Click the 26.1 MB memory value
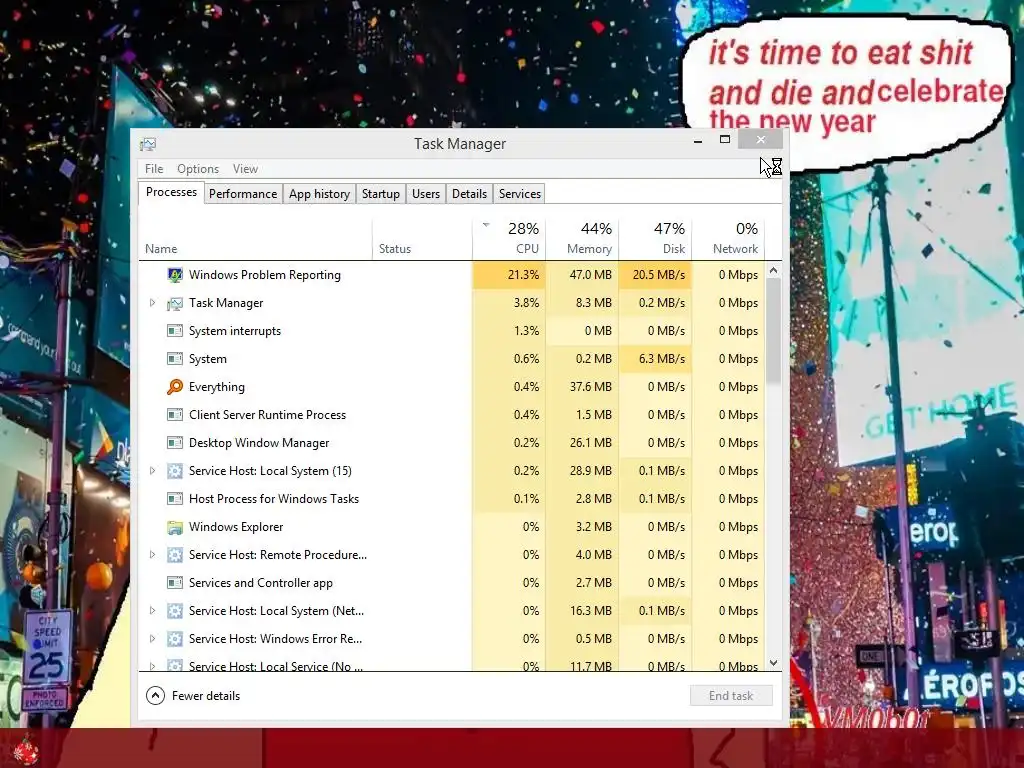Viewport: 1024px width, 768px height. point(583,443)
